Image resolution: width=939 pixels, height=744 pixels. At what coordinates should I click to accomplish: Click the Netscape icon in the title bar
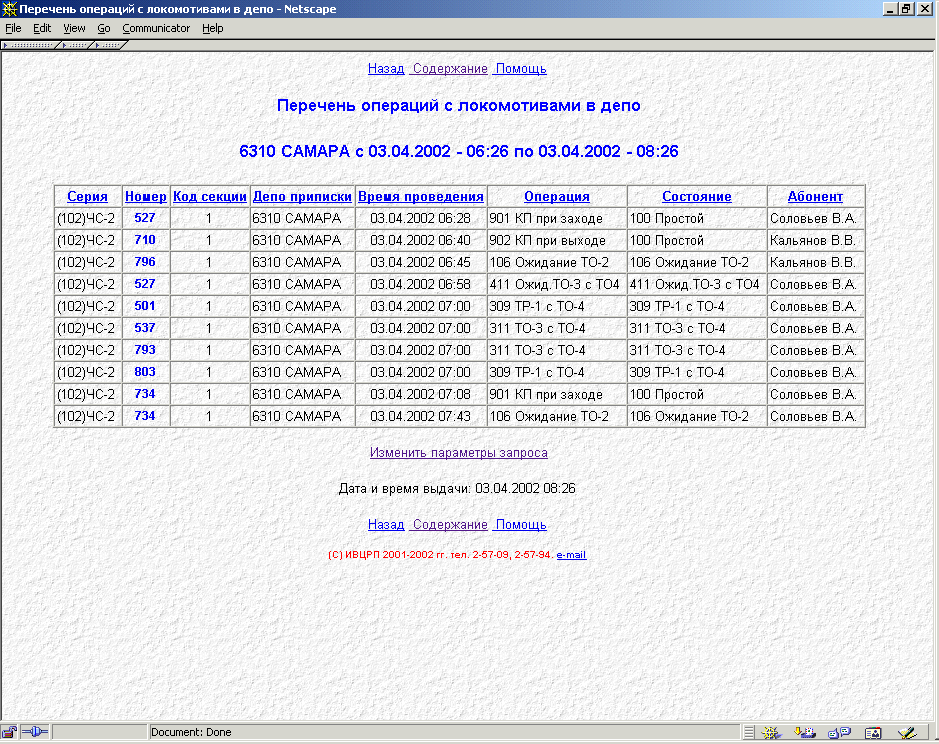[x=9, y=9]
